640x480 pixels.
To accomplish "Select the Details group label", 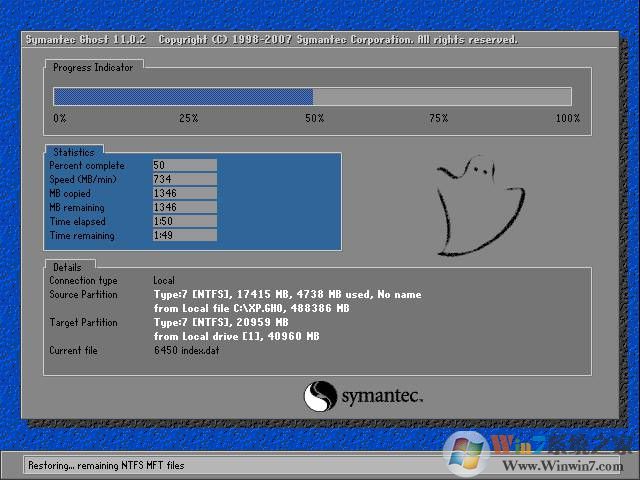I will (68, 267).
